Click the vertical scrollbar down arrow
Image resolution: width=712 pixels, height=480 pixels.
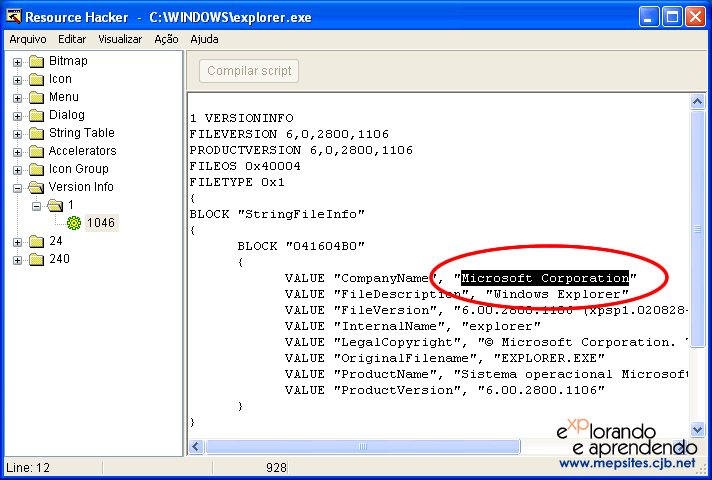697,429
